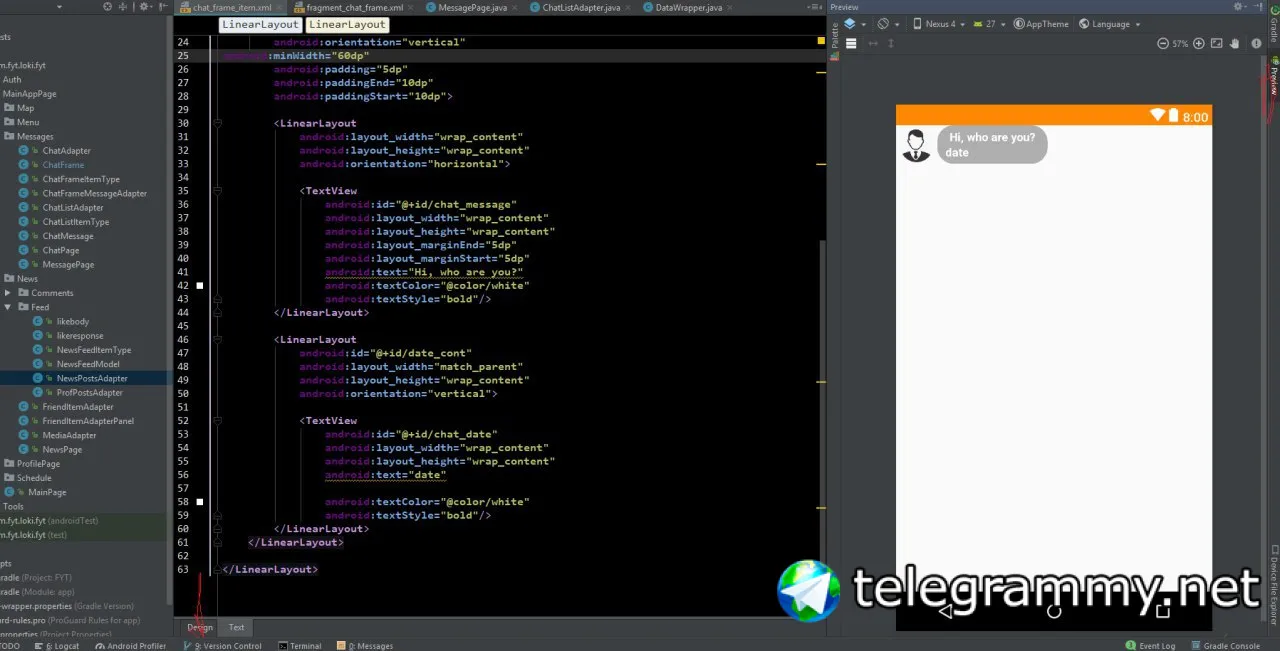Click the second LinearLayout breadcrumb
1280x651 pixels.
coord(347,24)
